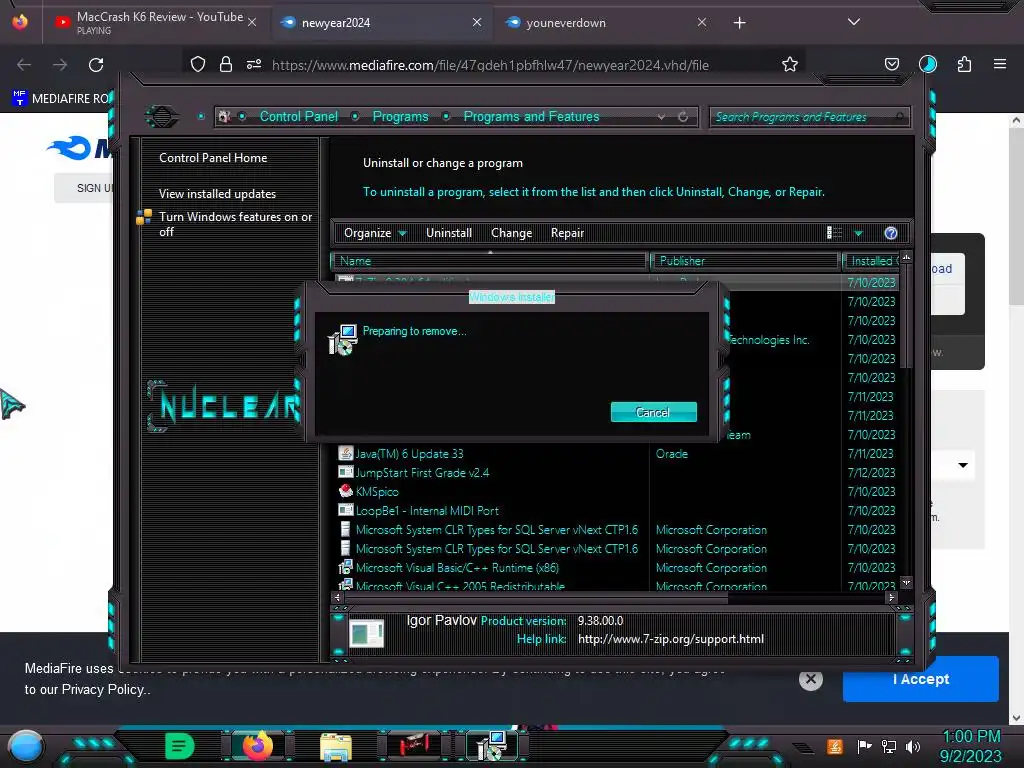1024x768 pixels.
Task: Change view with the view icon
Action: (834, 233)
